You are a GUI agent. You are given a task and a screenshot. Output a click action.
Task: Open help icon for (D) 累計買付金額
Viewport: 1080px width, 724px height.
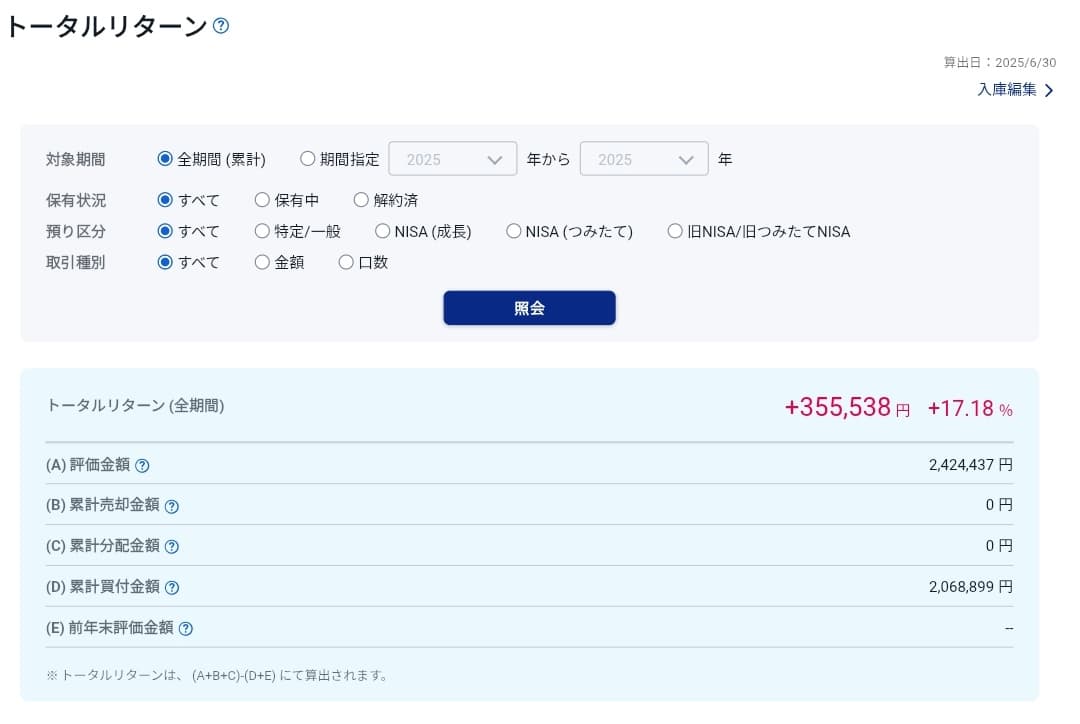tap(171, 588)
